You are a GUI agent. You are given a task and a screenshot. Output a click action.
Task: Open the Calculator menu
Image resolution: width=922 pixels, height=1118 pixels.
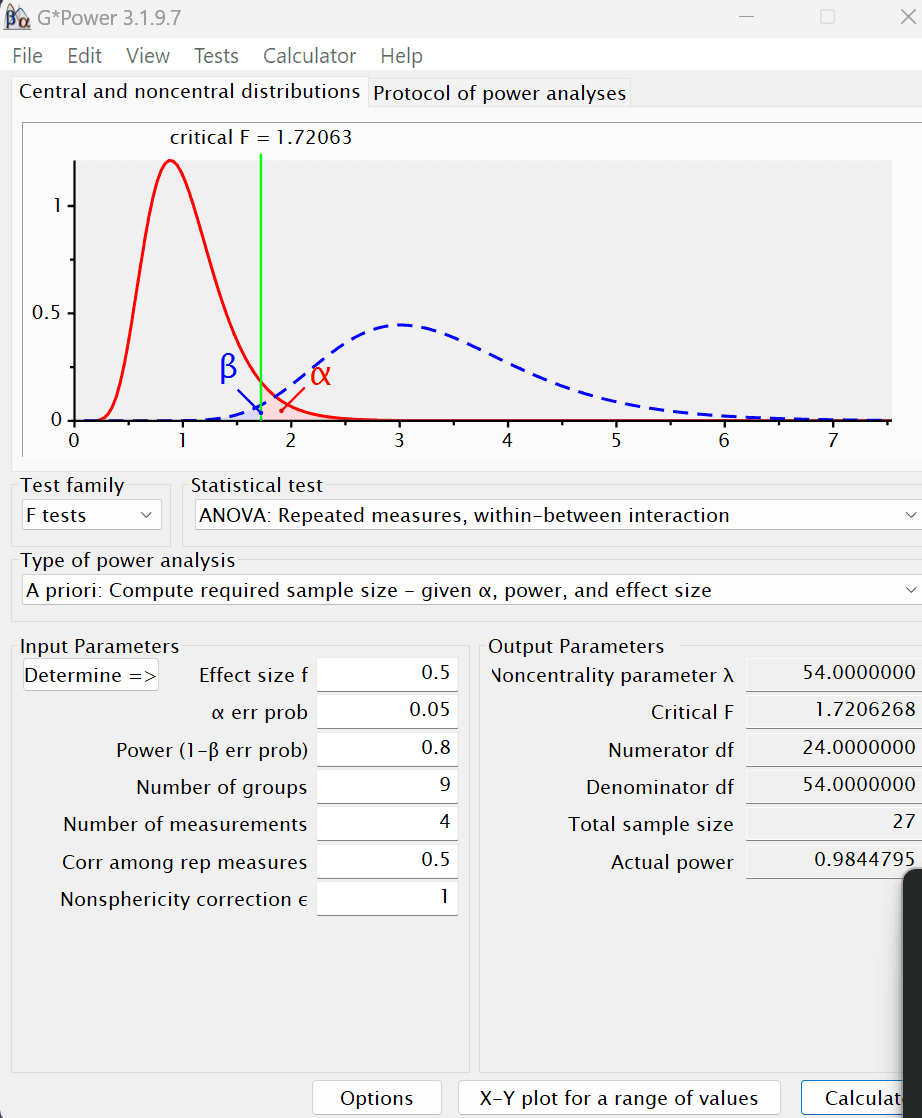(309, 56)
